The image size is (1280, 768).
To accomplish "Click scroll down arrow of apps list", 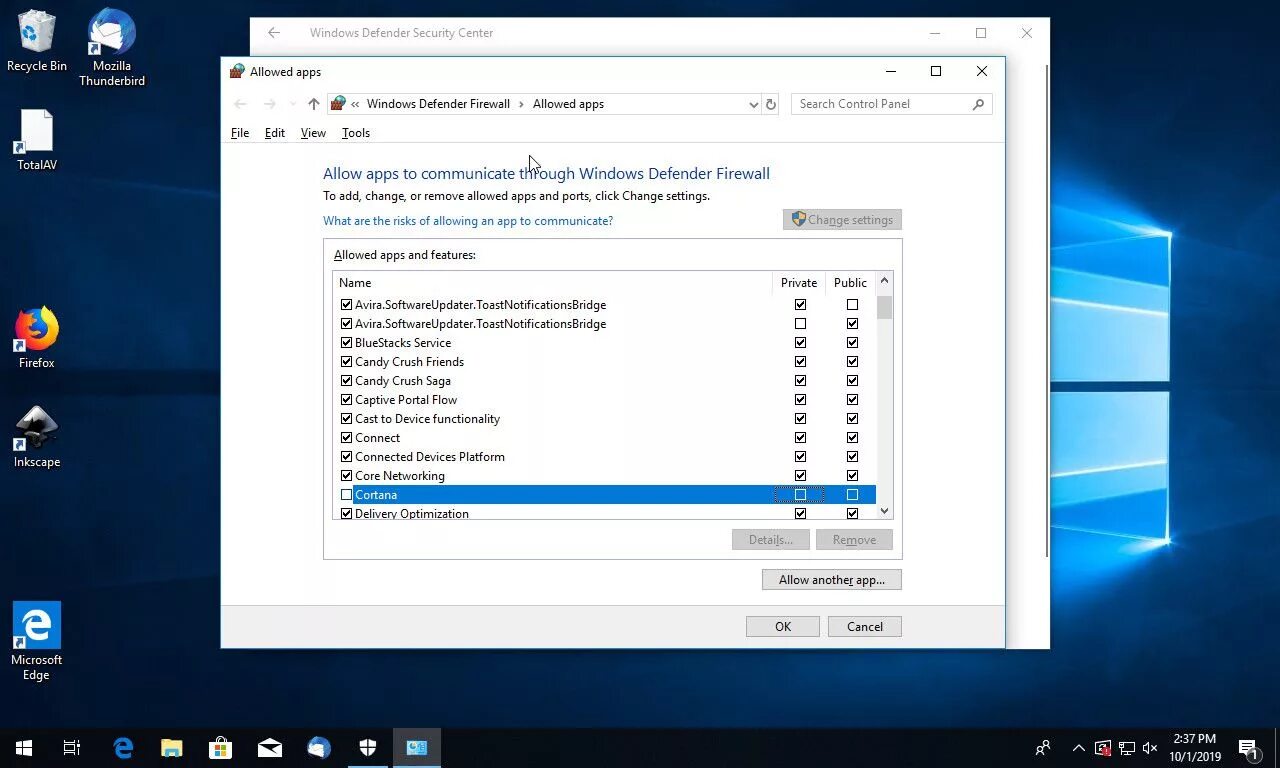I will click(884, 511).
